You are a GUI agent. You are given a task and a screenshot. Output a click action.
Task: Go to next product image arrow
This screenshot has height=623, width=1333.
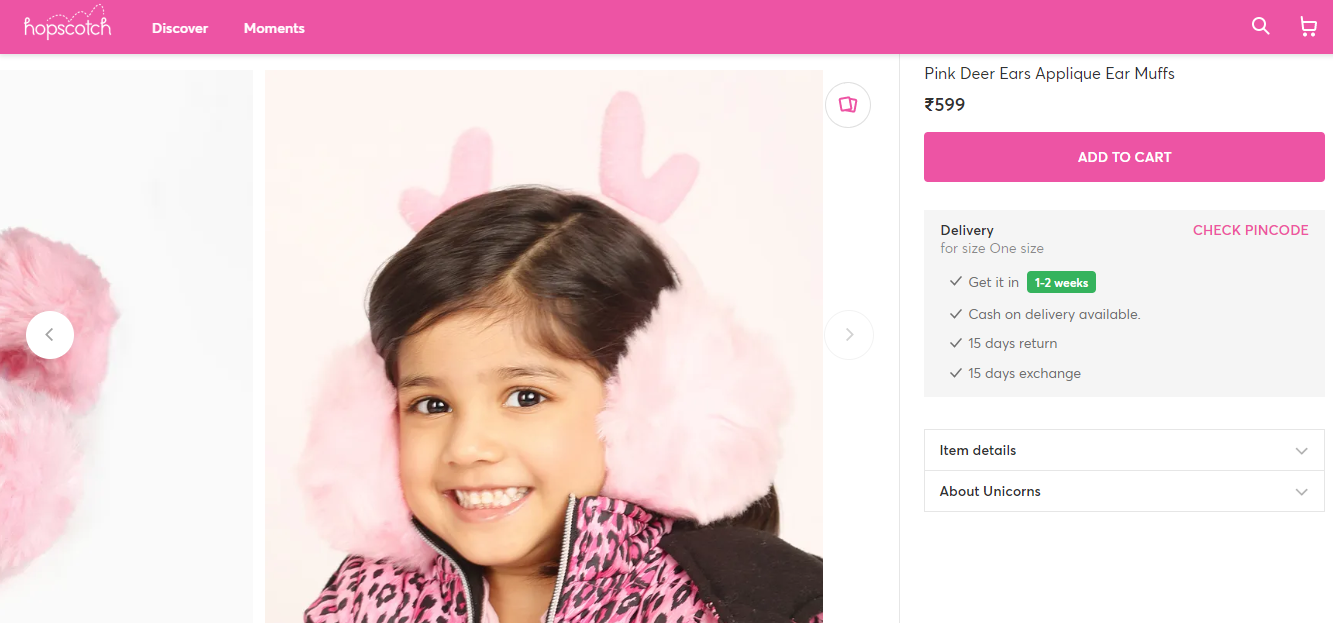[x=849, y=335]
